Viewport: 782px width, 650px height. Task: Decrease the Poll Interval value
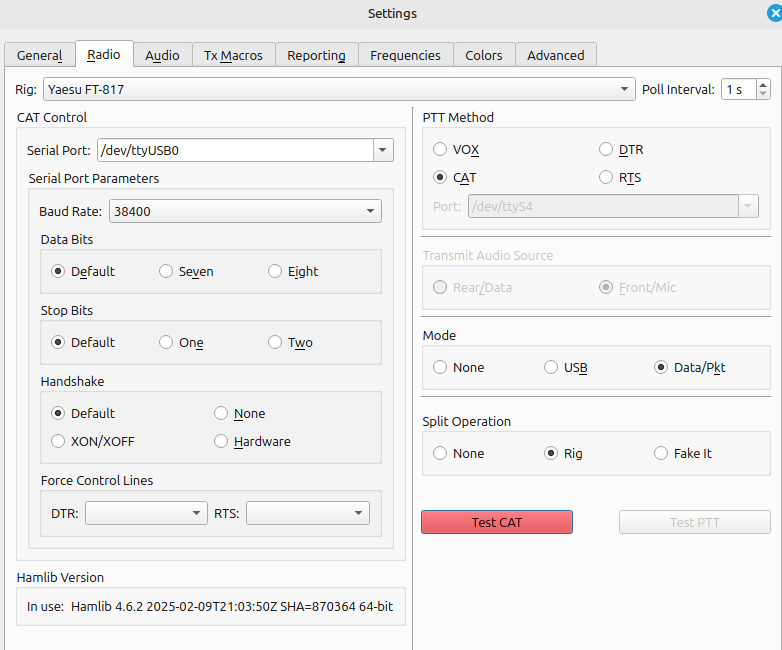coord(763,94)
